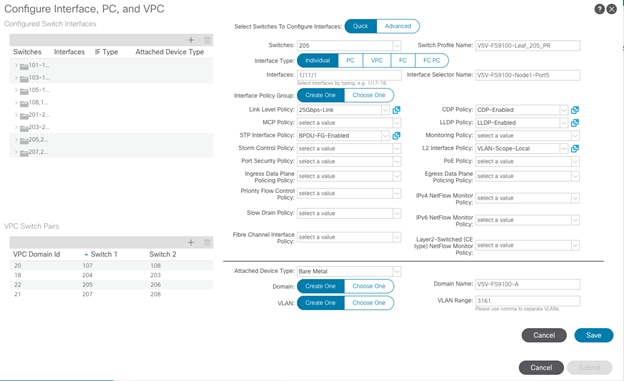Select VPC interface type
Image resolution: width=624 pixels, height=381 pixels.
tap(376, 61)
